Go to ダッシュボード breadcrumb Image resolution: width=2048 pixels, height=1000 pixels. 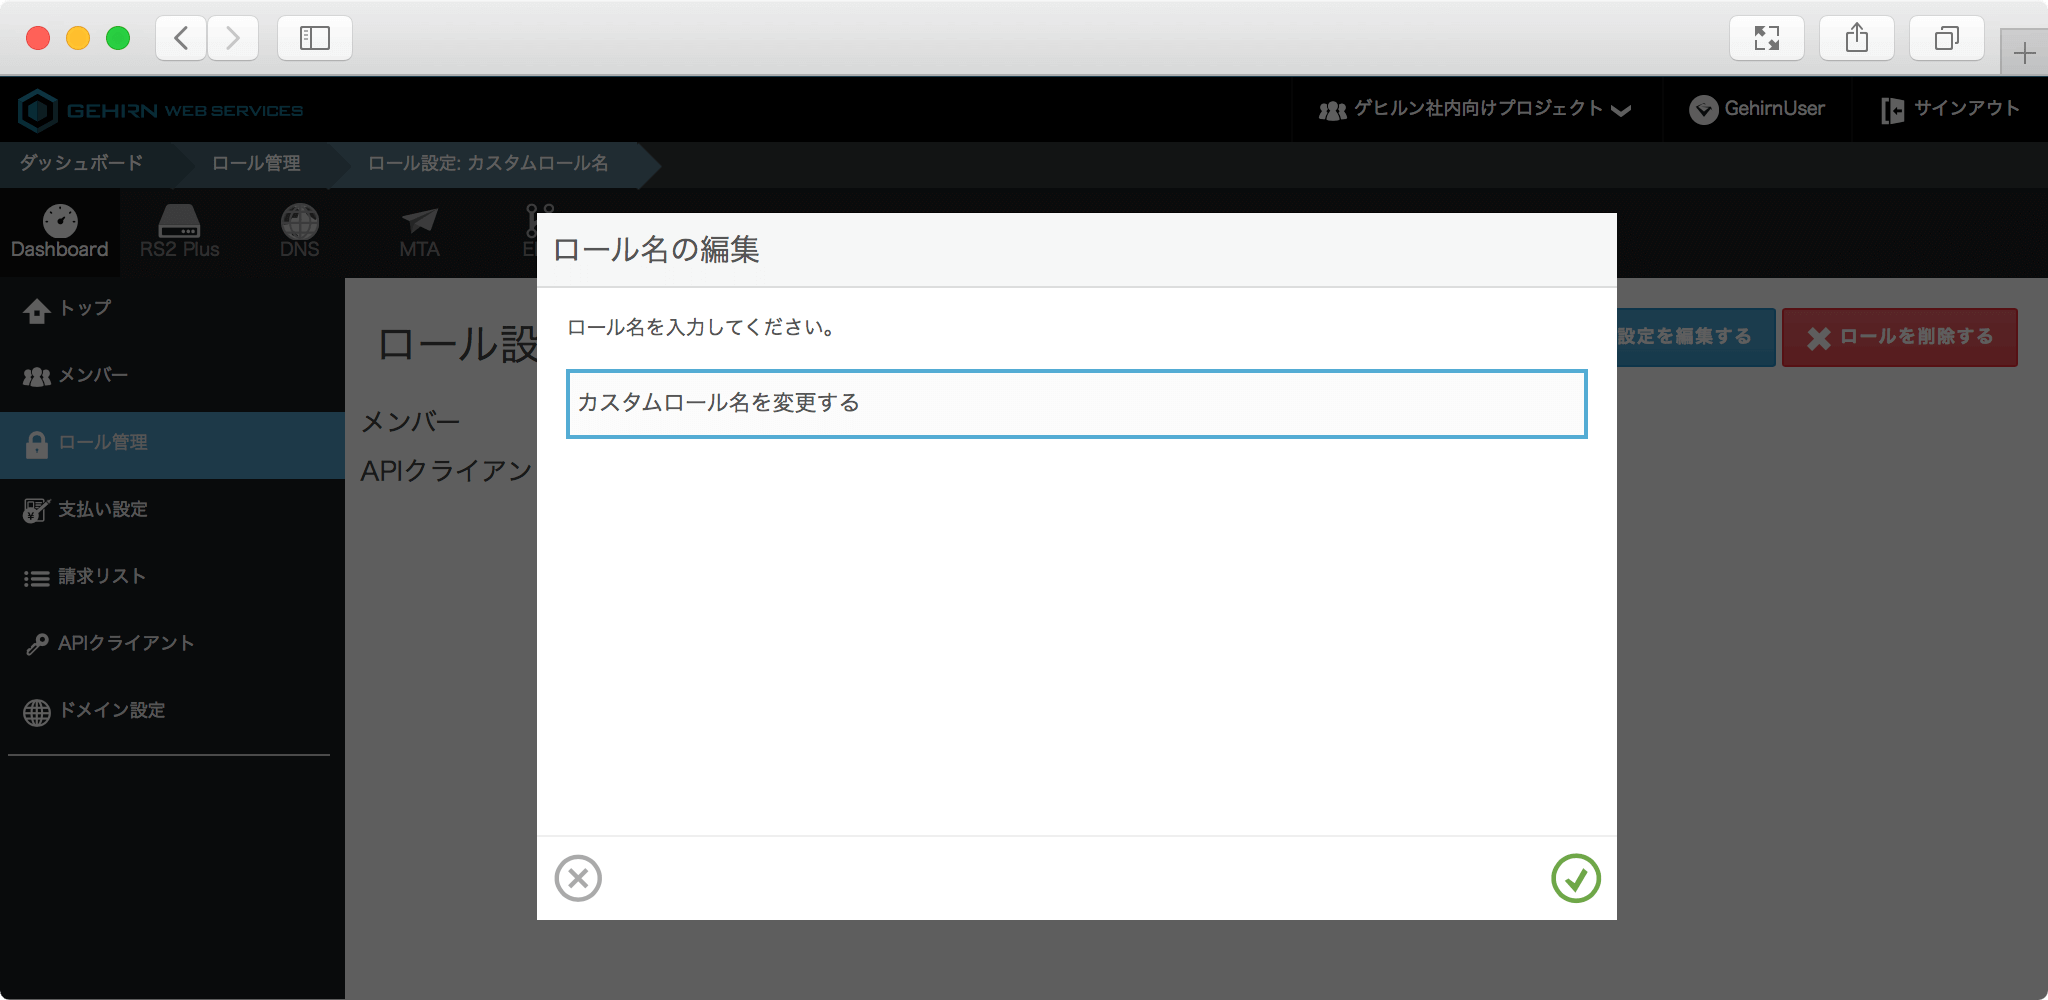[82, 163]
